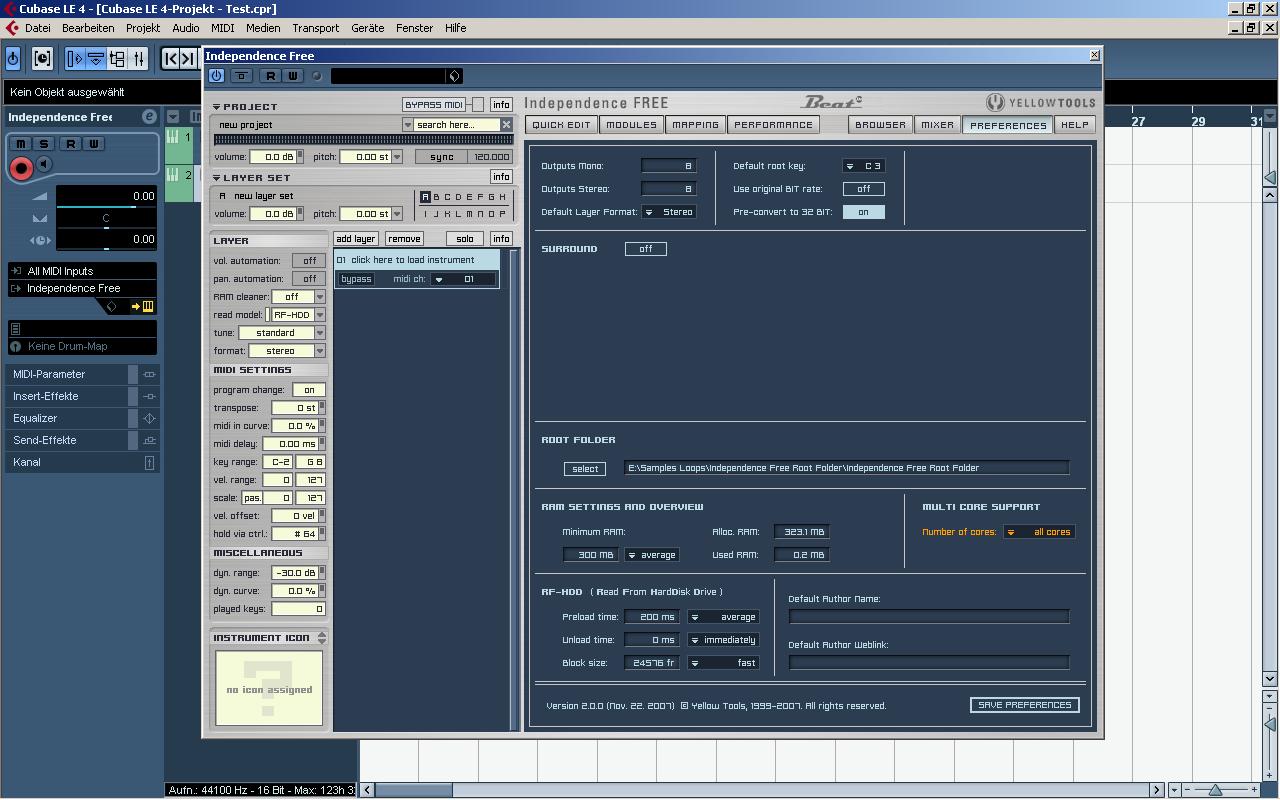Toggle Pre-convert to 32 BIT on switch
The image size is (1280, 800).
click(864, 212)
